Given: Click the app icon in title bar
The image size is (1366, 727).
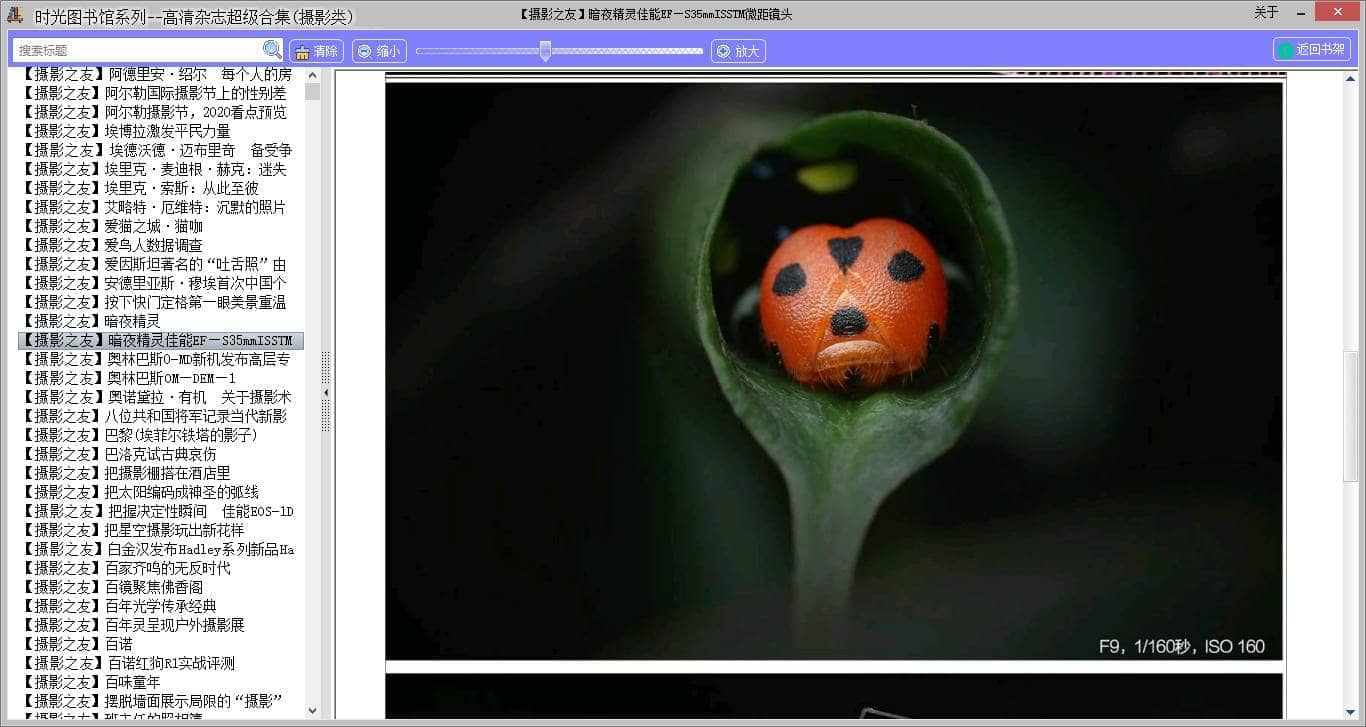Looking at the screenshot, I should (x=15, y=14).
